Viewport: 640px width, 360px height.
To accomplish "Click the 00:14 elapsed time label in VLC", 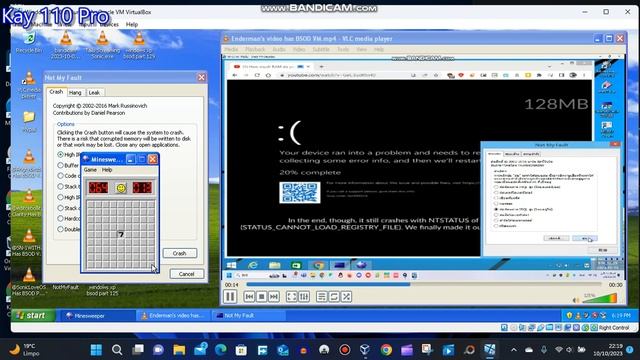I will [231, 284].
